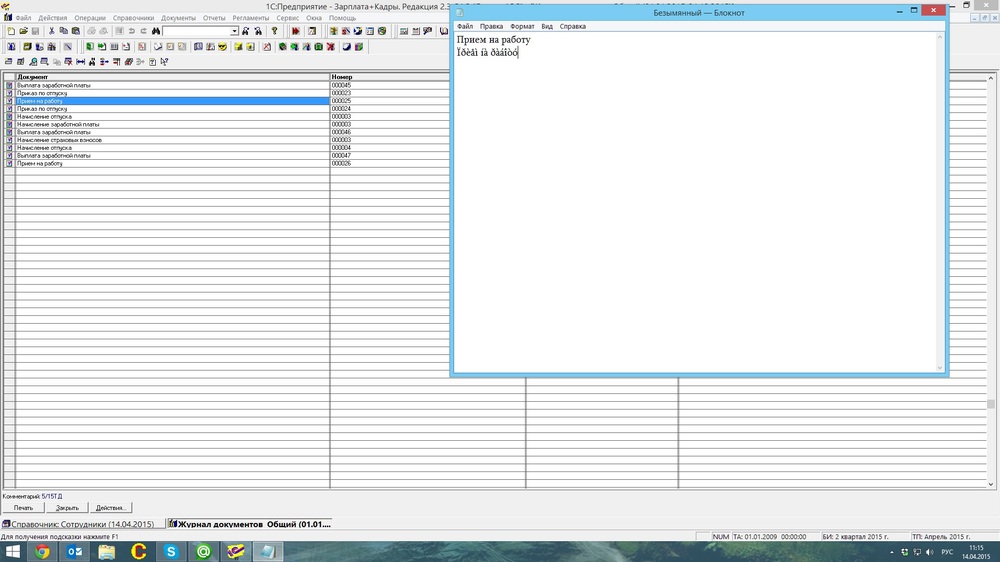Open Notepad's Правка menu
Viewport: 1000px width, 562px height.
(491, 26)
